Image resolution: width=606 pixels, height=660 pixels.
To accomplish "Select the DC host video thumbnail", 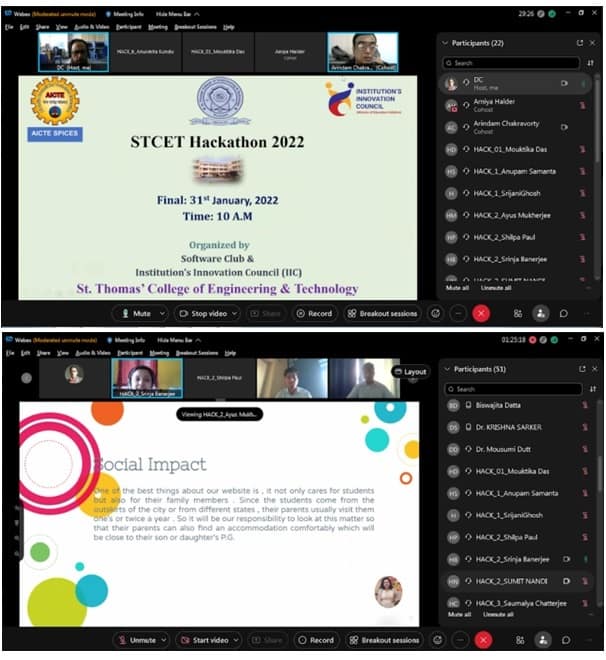I will tap(74, 52).
